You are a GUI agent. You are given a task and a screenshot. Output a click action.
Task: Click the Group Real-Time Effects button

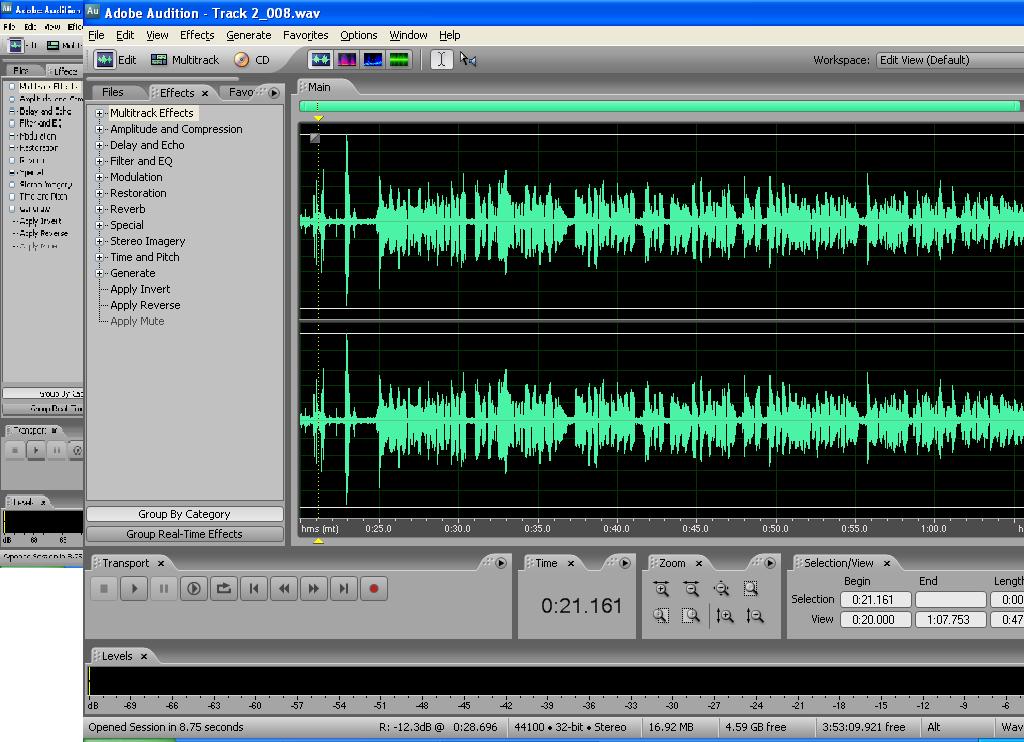point(184,534)
